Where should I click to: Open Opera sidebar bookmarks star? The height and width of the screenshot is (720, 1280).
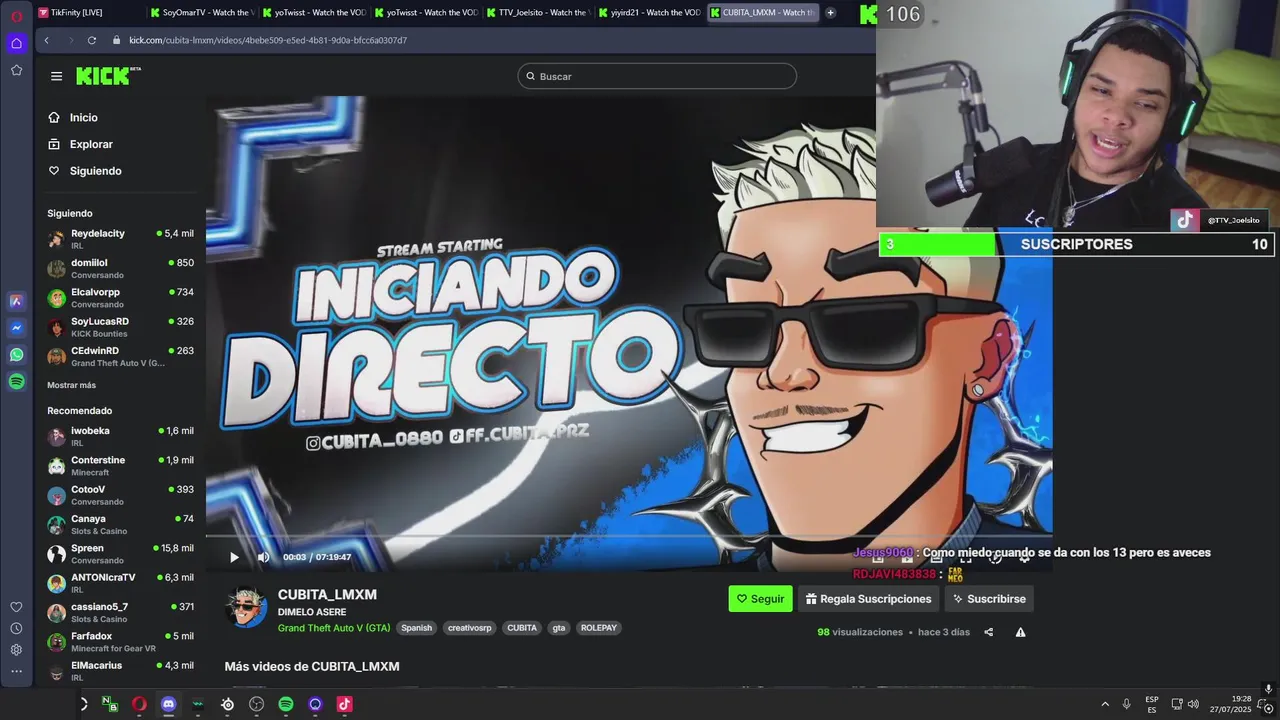tap(16, 70)
